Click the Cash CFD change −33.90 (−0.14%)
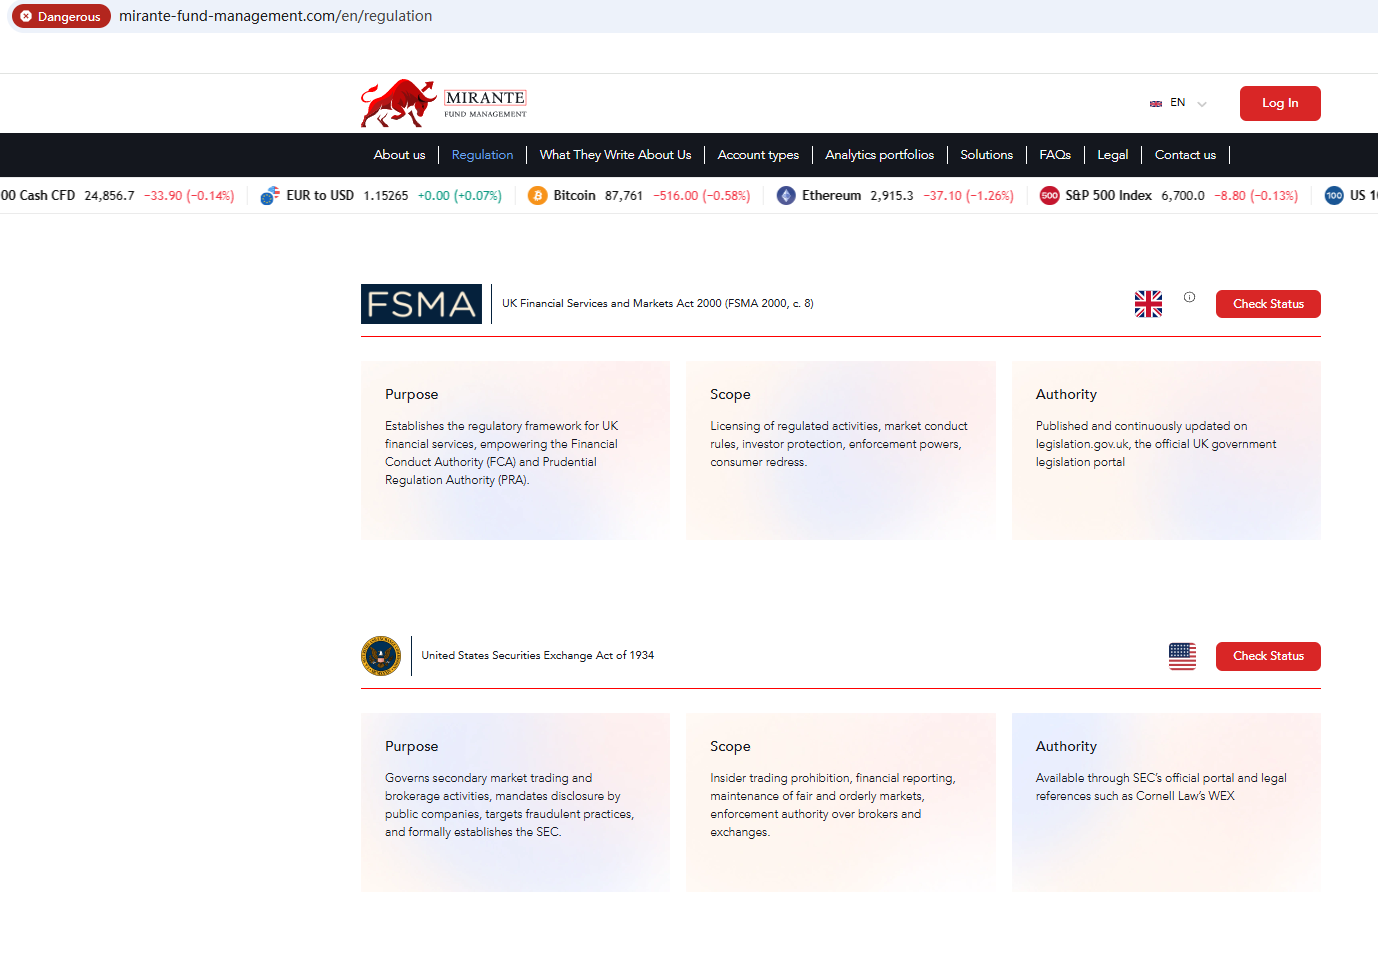 189,196
